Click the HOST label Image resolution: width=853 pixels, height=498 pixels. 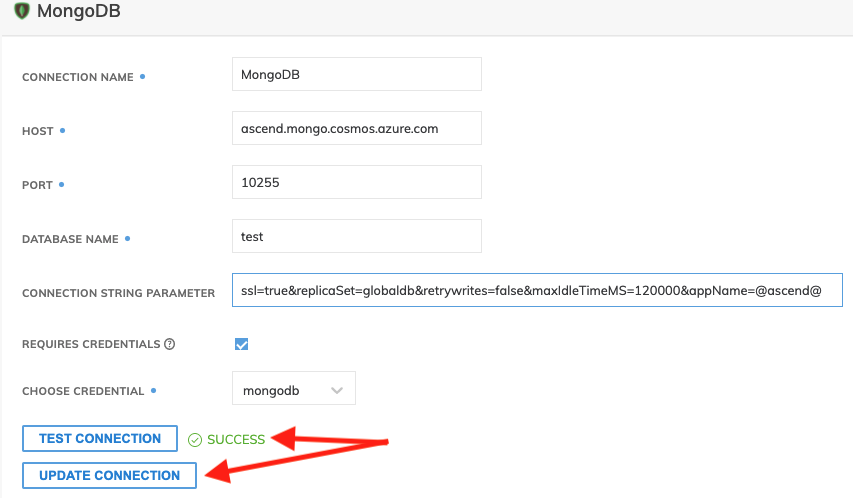tap(38, 131)
